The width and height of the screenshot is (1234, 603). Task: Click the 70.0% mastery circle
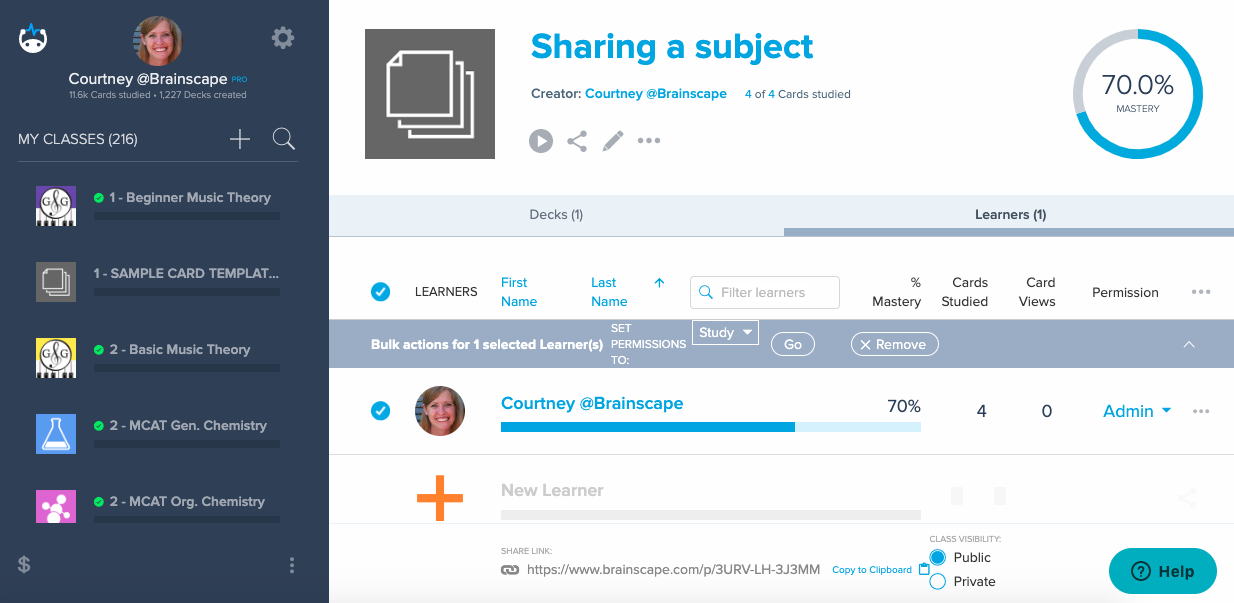click(1138, 94)
